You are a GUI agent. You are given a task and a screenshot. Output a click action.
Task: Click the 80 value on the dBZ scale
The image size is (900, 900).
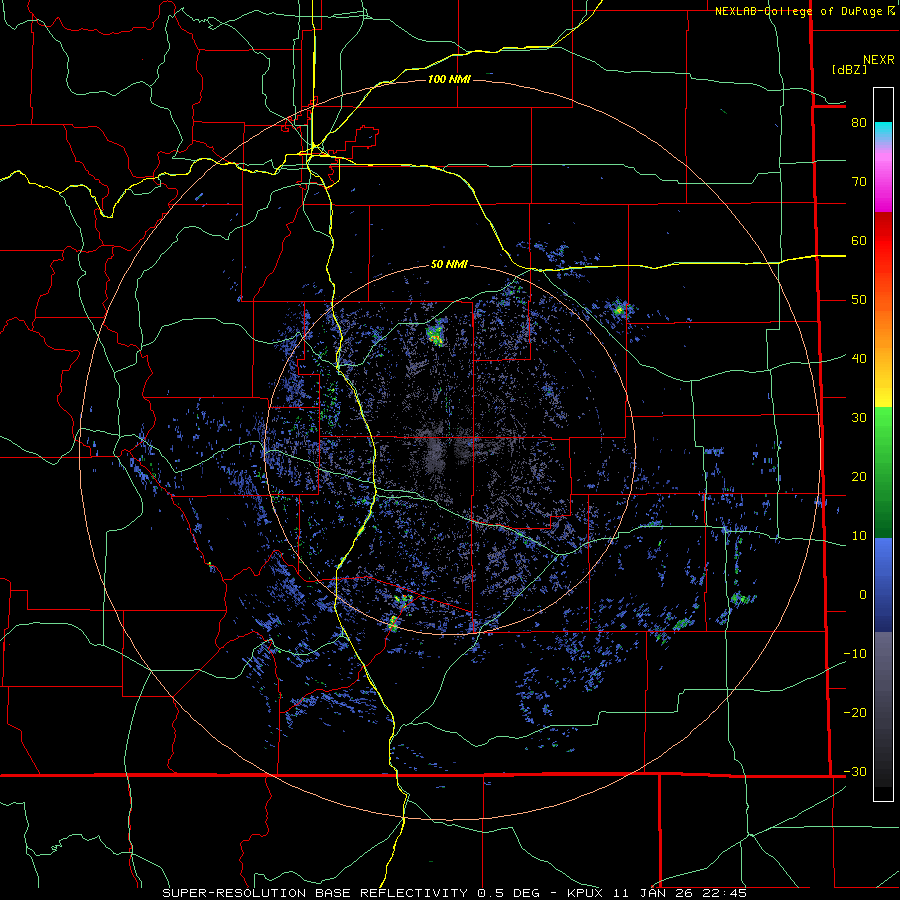tap(859, 122)
